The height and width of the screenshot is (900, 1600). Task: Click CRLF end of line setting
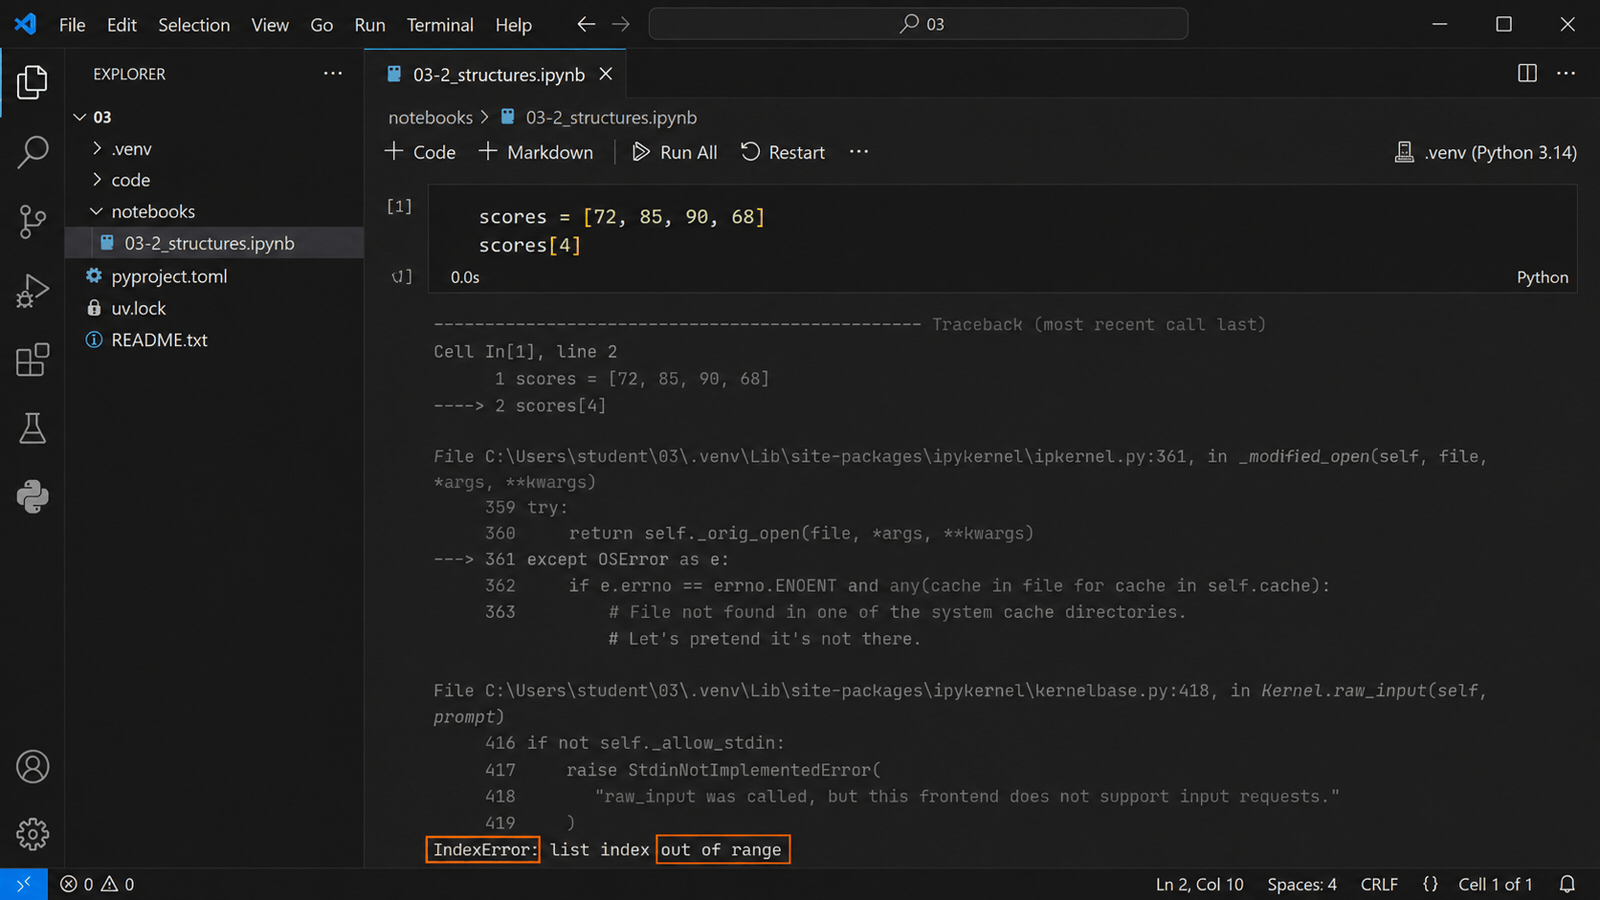point(1379,884)
